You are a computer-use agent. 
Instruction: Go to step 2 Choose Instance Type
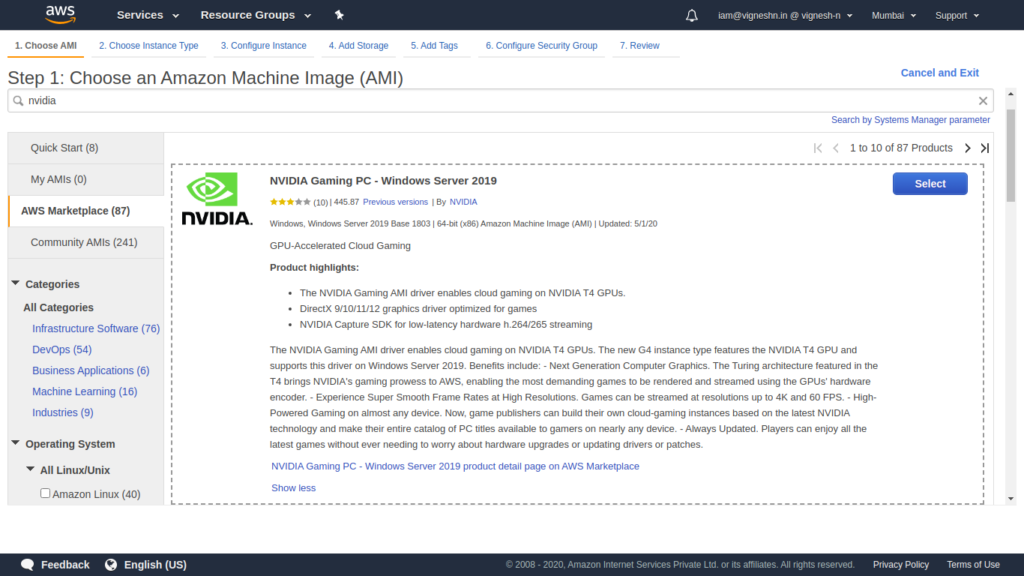(x=149, y=46)
